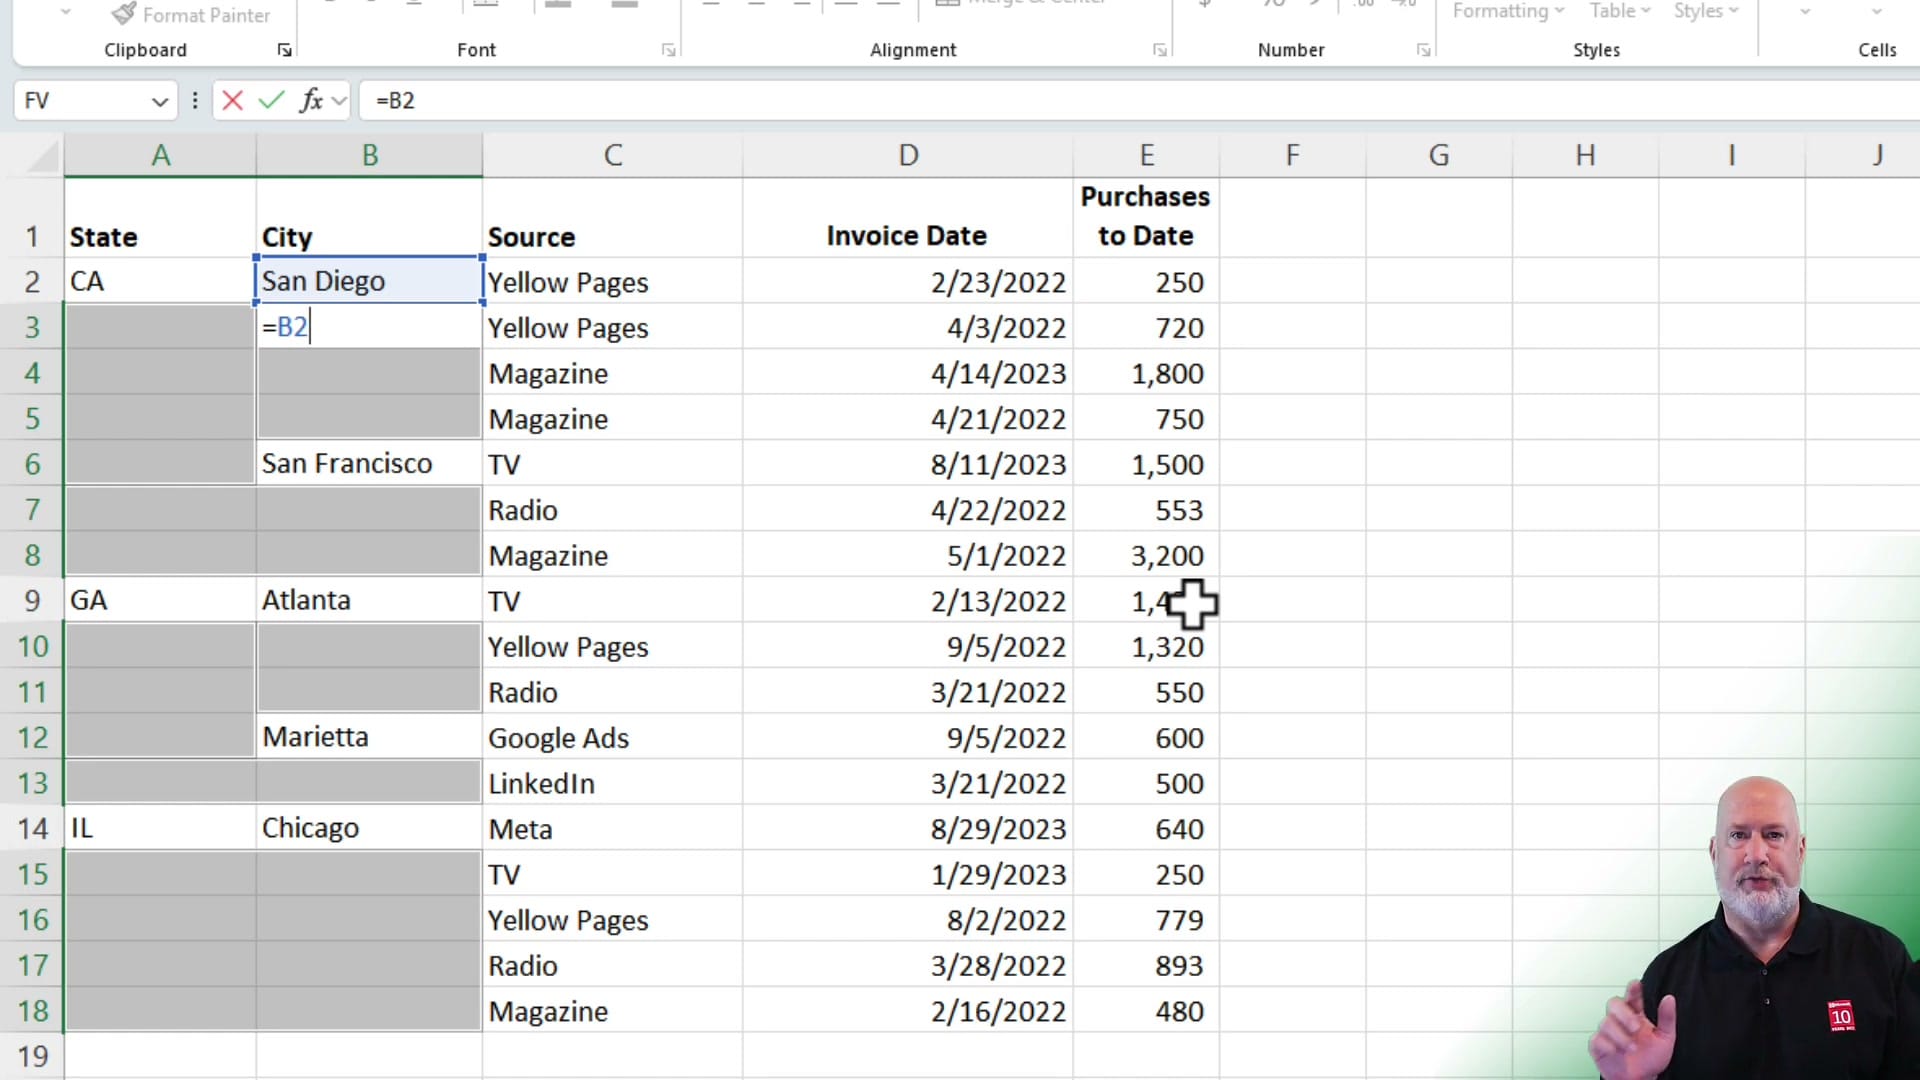Confirm the formula with the checkmark icon
Viewport: 1920px width, 1080px height.
coord(270,100)
